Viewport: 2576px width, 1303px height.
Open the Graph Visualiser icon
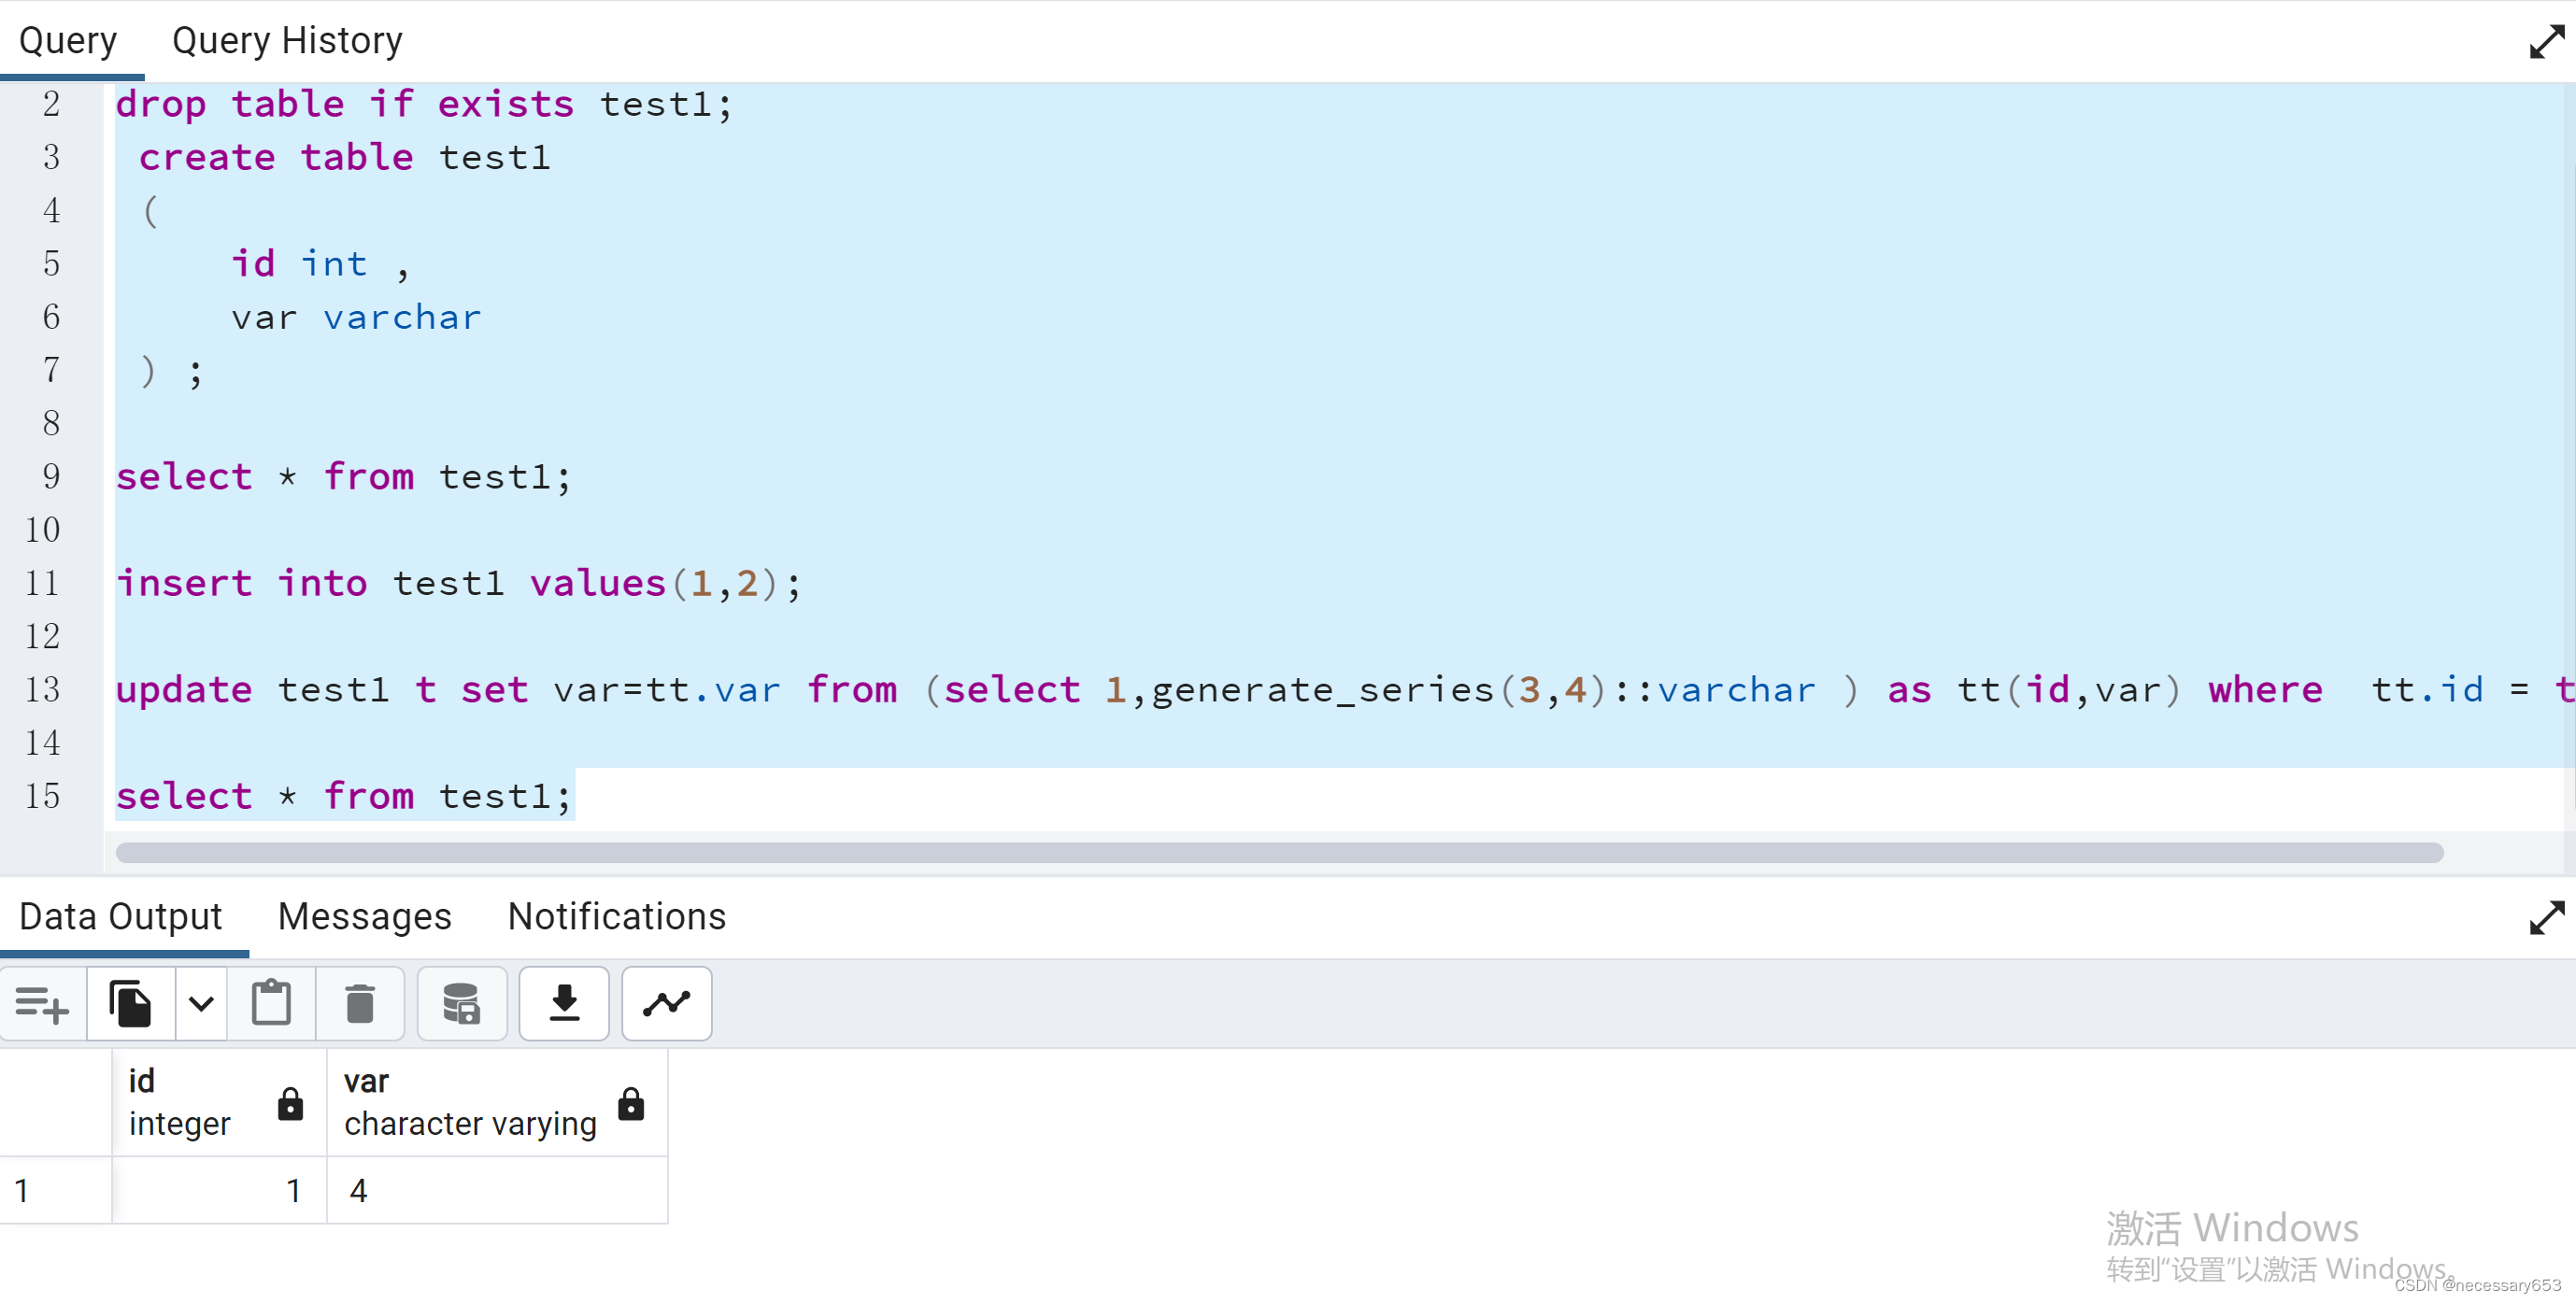coord(666,1003)
